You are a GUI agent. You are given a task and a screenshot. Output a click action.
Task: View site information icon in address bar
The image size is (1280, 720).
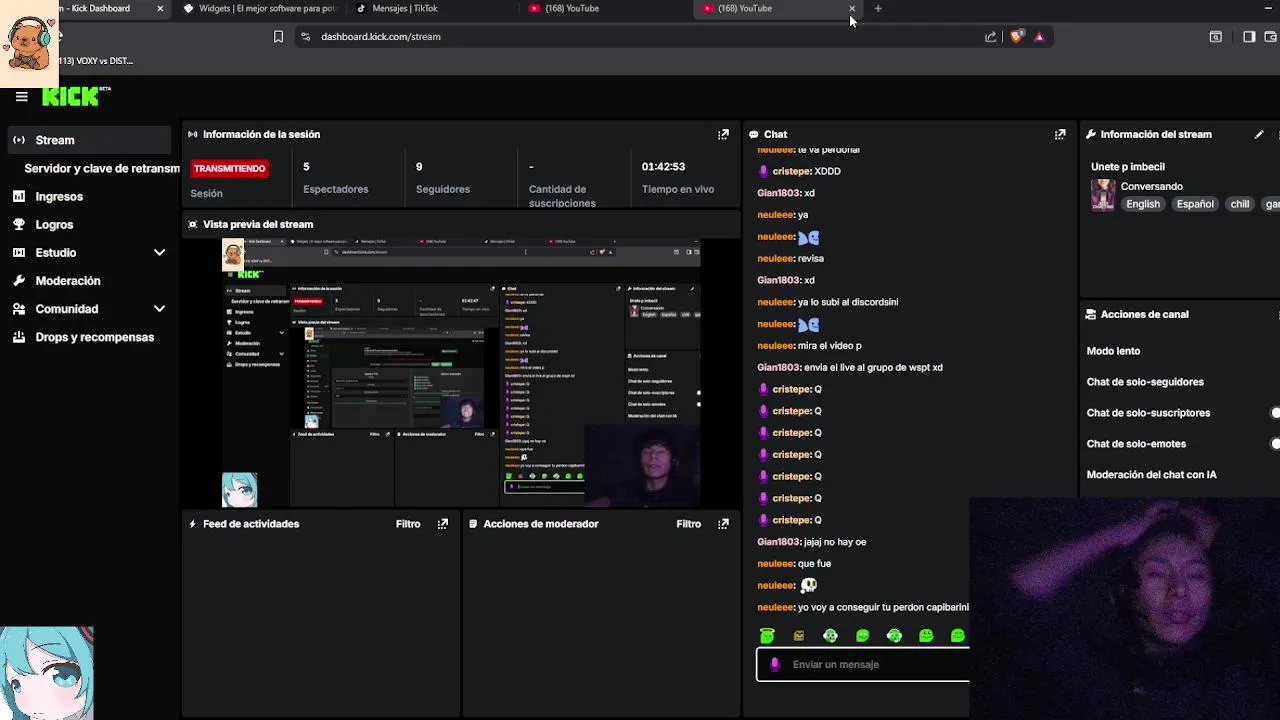click(x=306, y=37)
